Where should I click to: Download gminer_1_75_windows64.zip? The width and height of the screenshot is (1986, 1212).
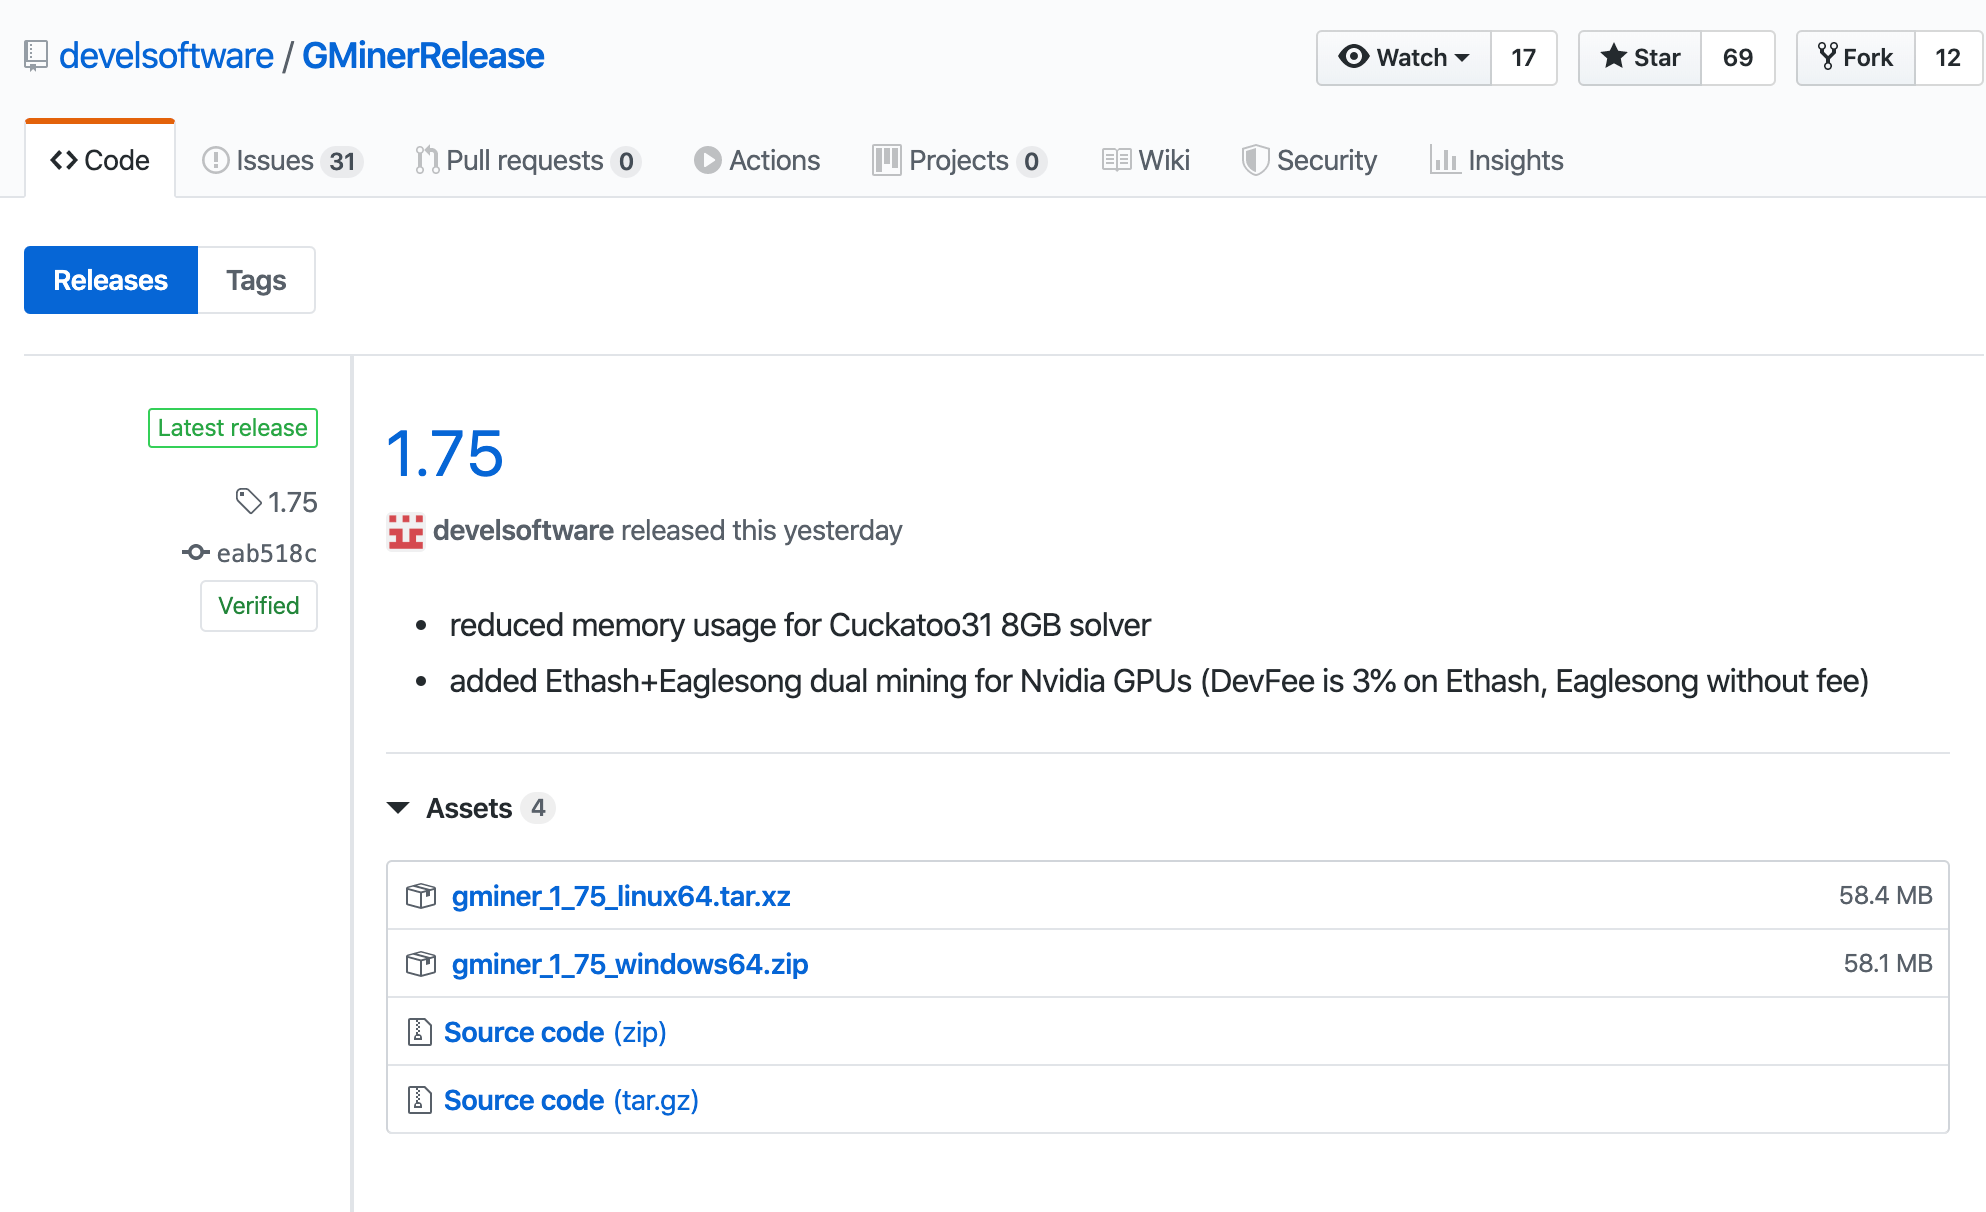629,964
